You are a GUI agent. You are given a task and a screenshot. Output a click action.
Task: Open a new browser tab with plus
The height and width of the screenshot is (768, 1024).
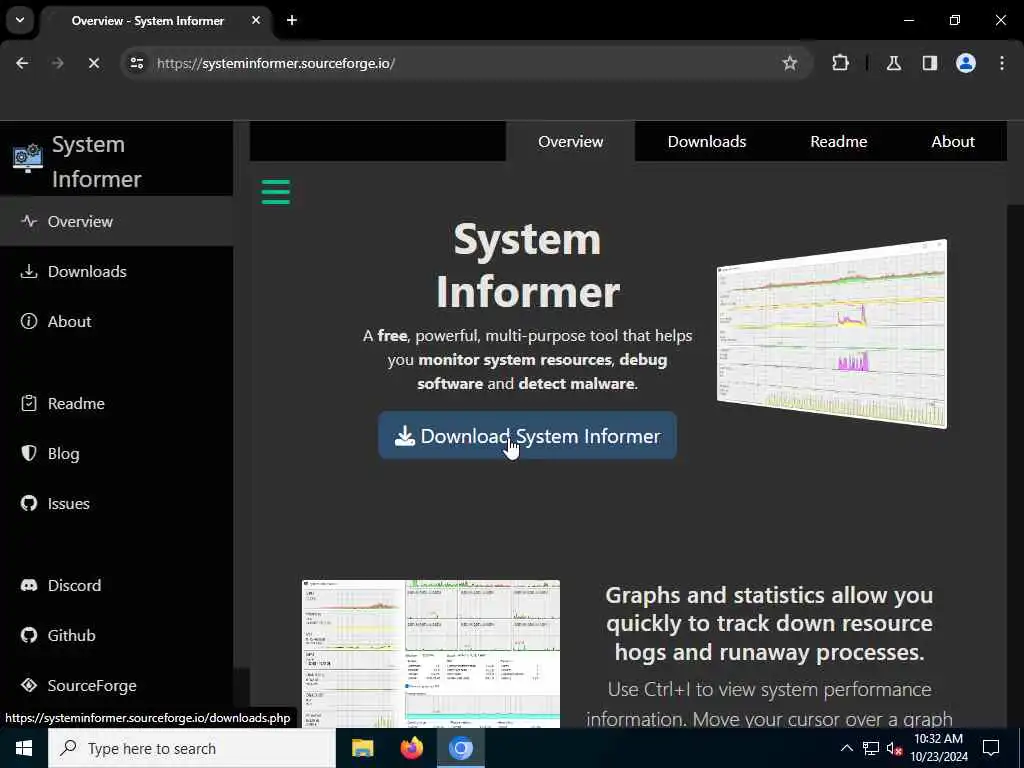click(292, 20)
